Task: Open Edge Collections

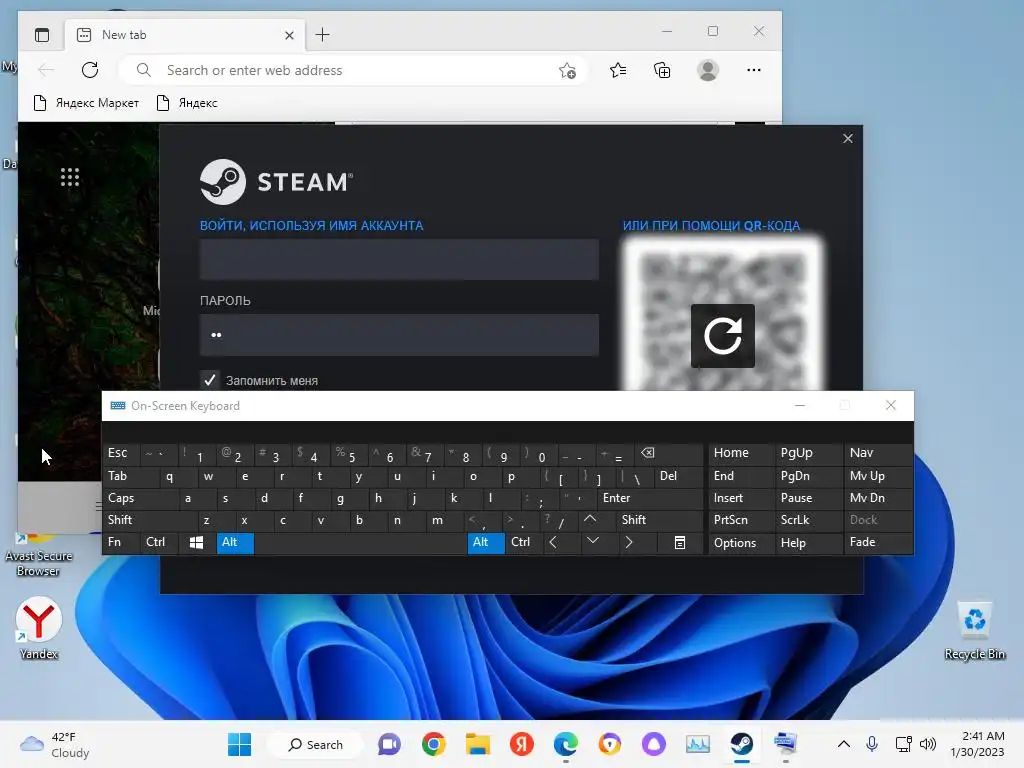Action: click(x=662, y=70)
